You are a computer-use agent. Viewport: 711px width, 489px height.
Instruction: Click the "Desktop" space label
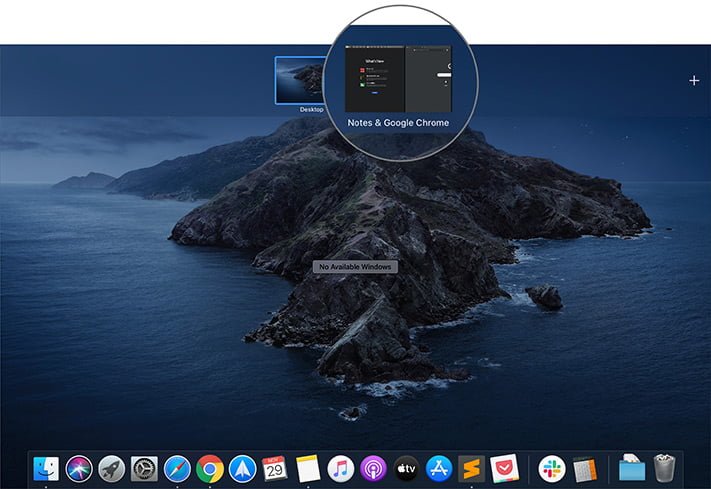[312, 109]
